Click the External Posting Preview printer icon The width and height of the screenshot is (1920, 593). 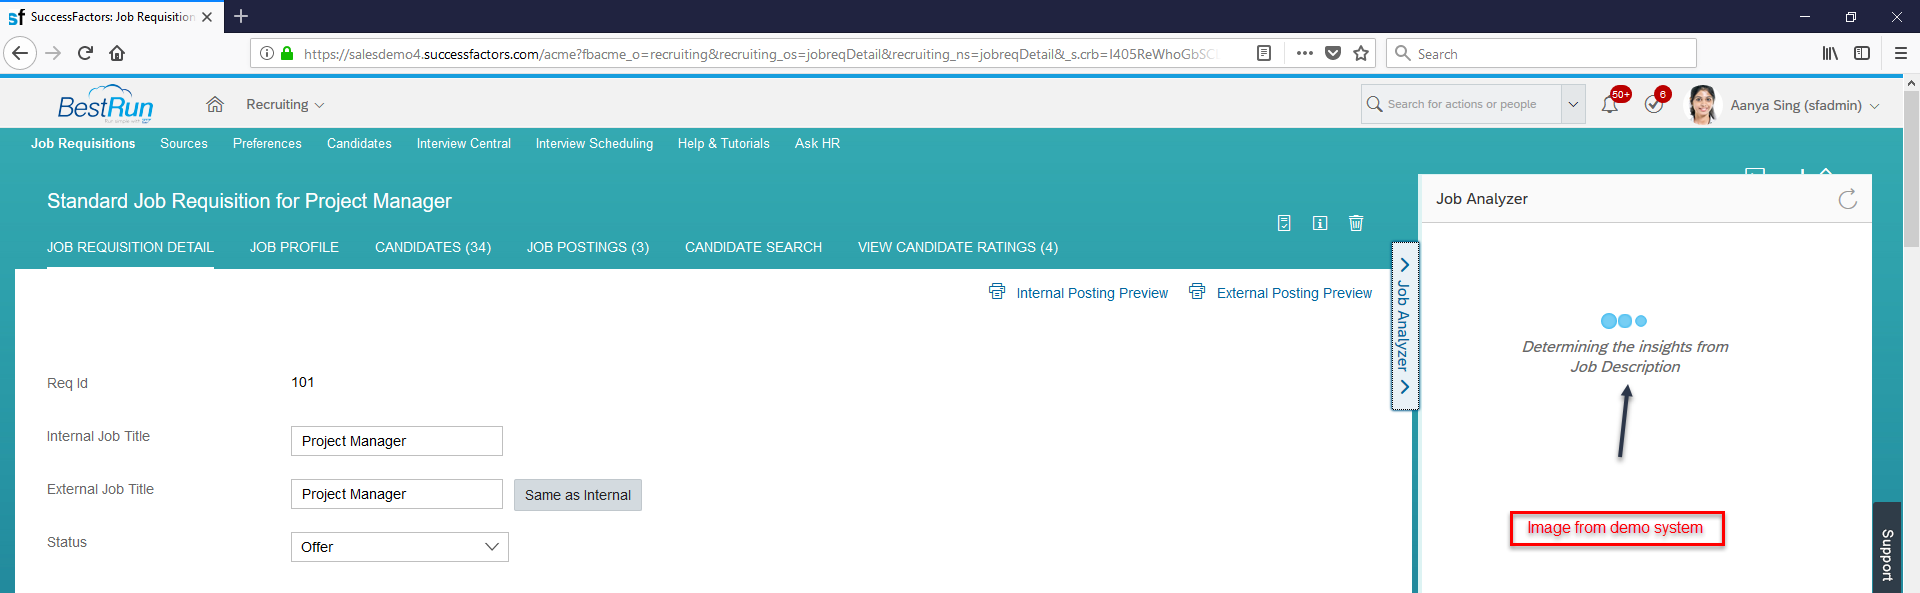click(1197, 291)
